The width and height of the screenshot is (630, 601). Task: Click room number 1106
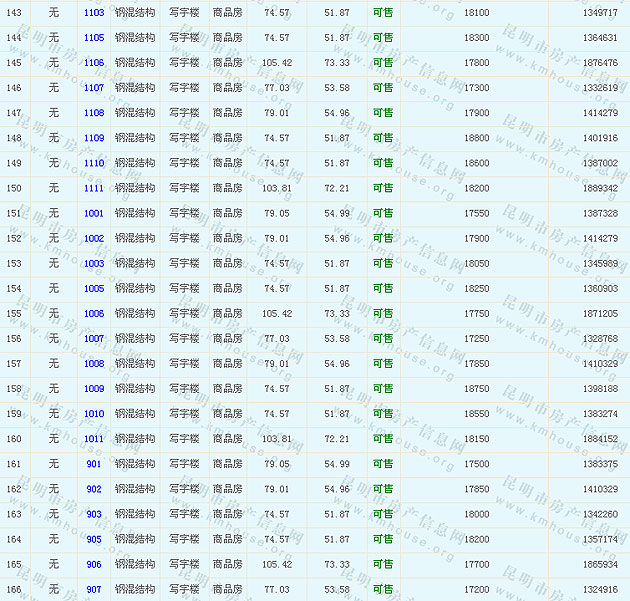[x=94, y=63]
